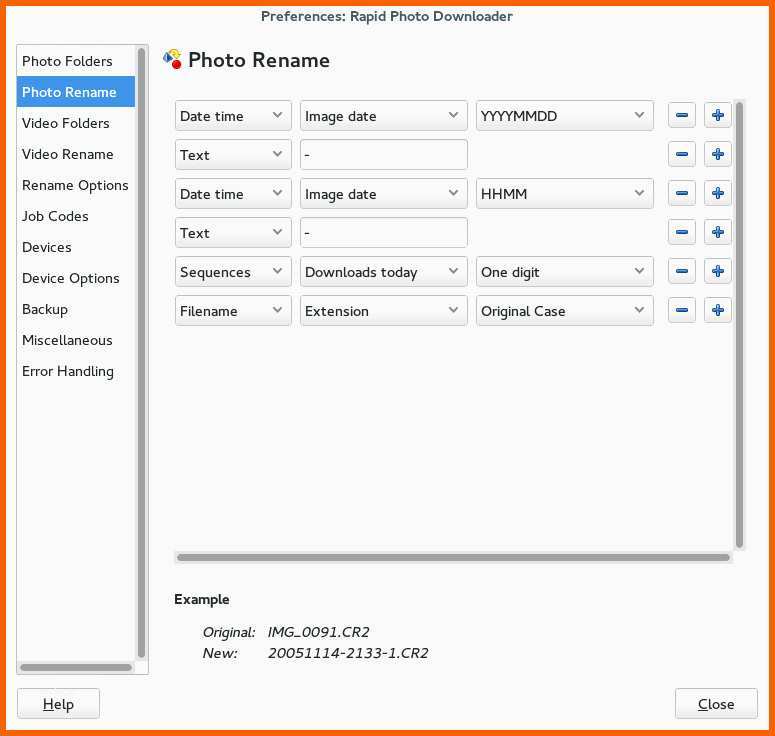Expand the Downloads today dropdown

click(x=383, y=272)
